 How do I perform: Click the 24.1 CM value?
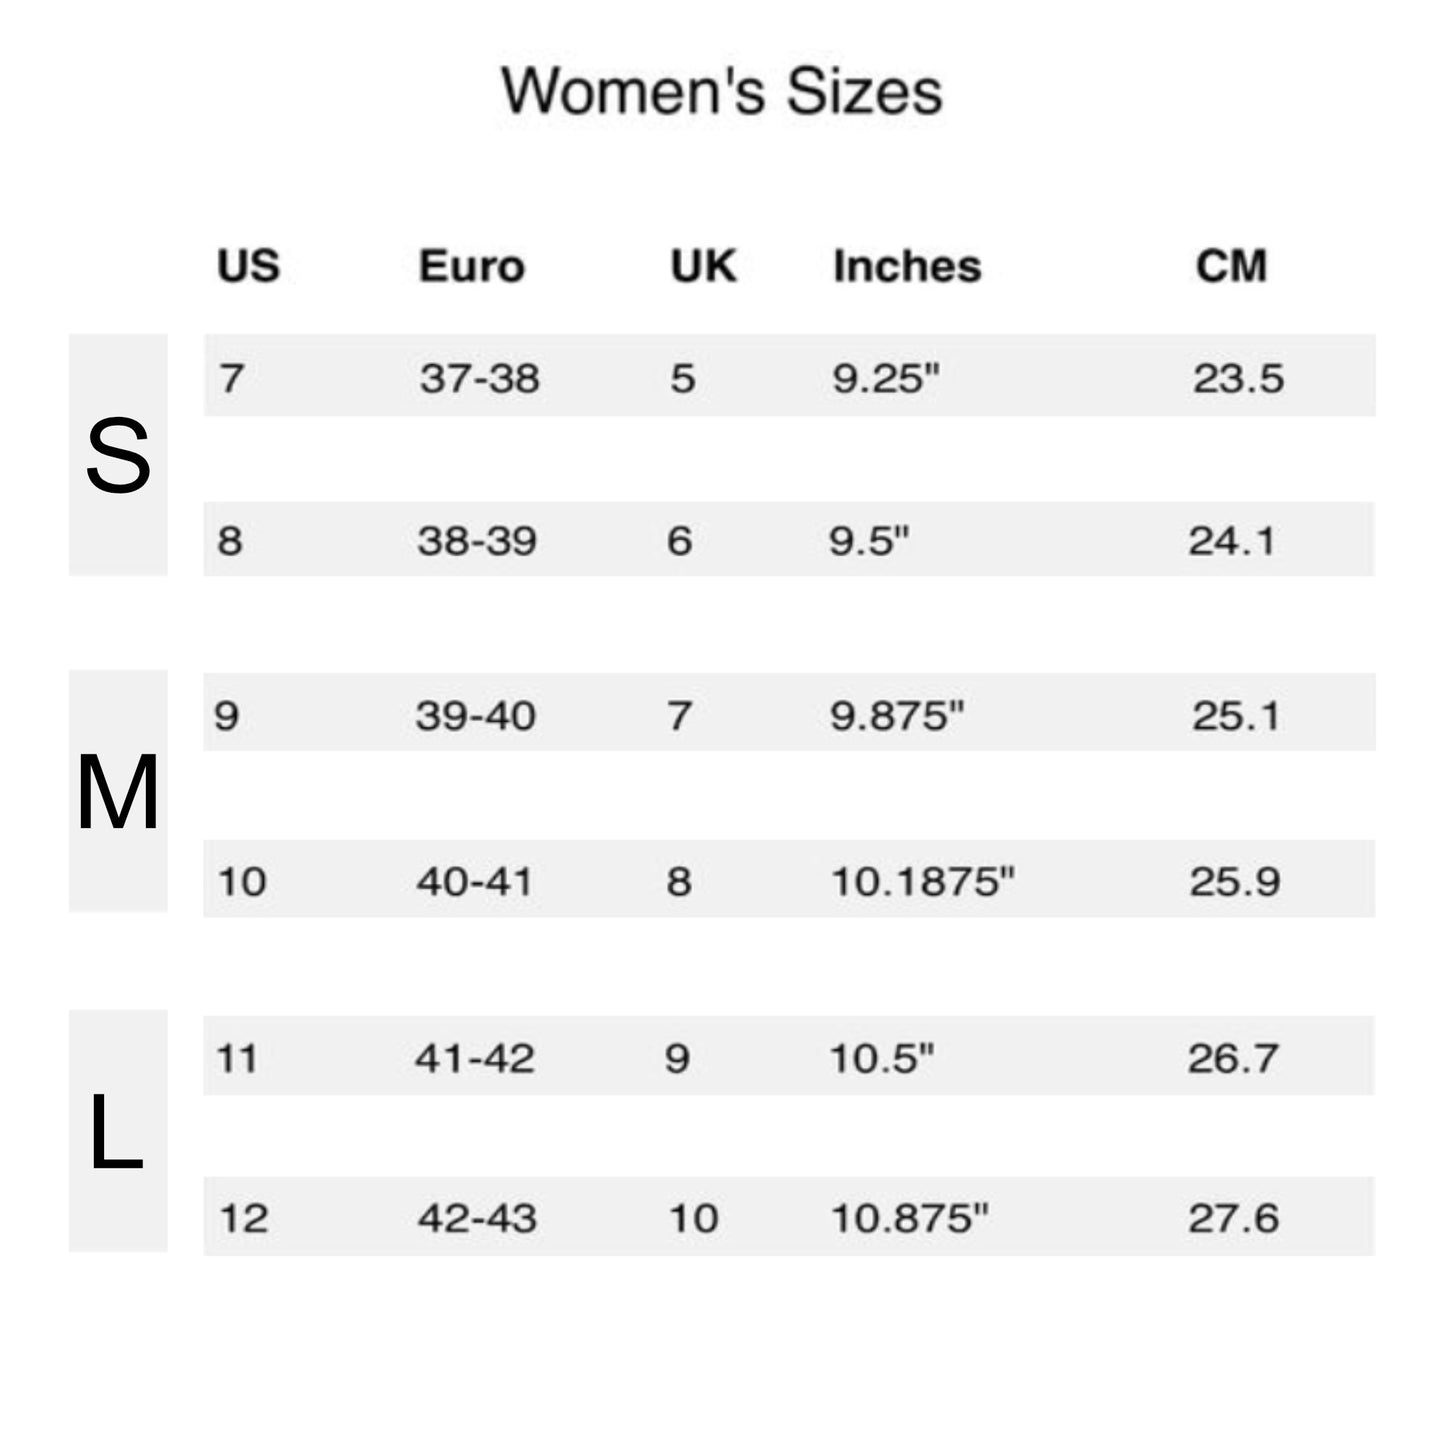1232,541
